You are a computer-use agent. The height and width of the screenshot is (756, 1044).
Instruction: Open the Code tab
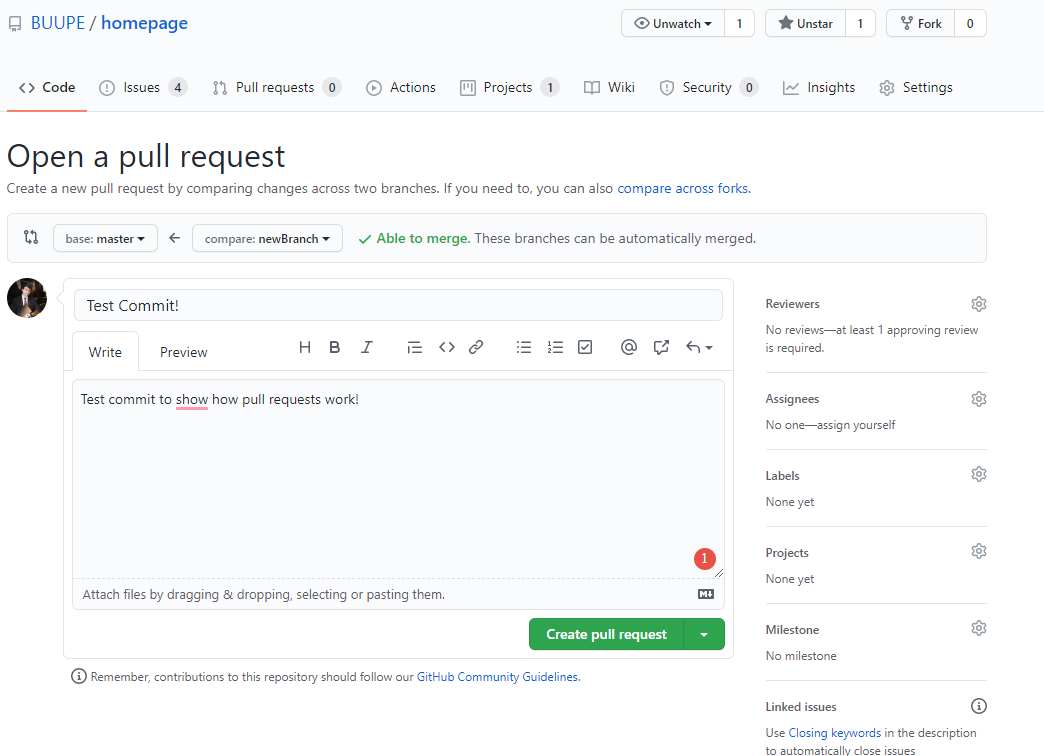47,87
